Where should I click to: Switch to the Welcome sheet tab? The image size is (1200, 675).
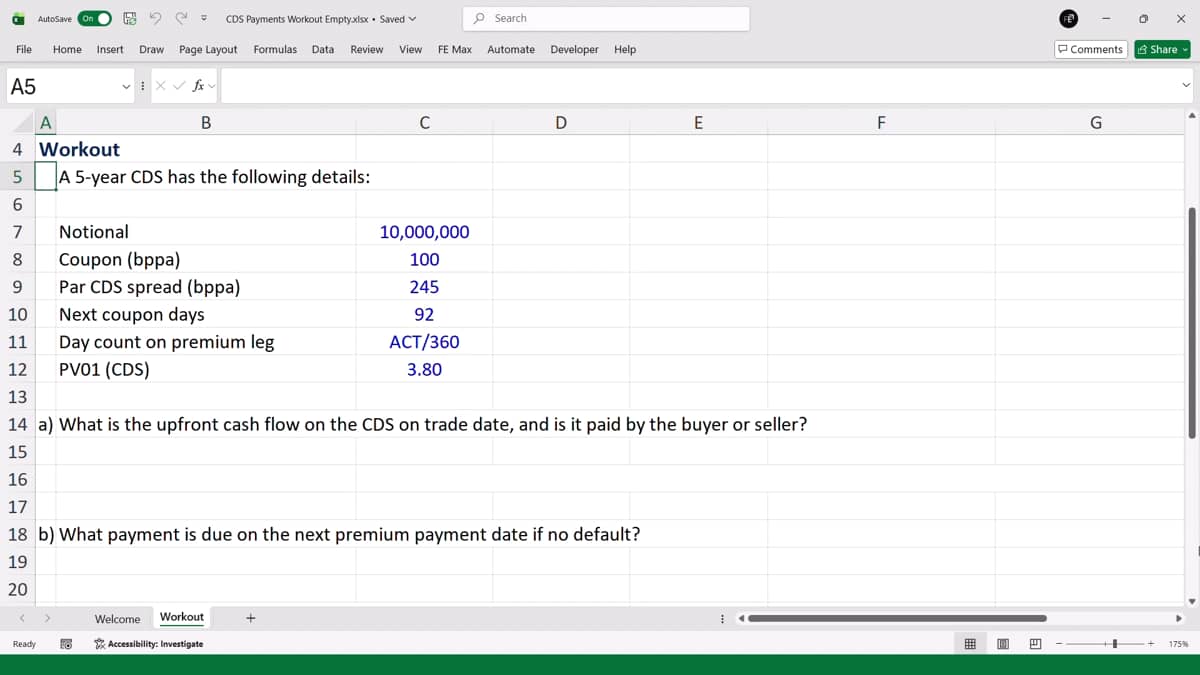pyautogui.click(x=117, y=619)
